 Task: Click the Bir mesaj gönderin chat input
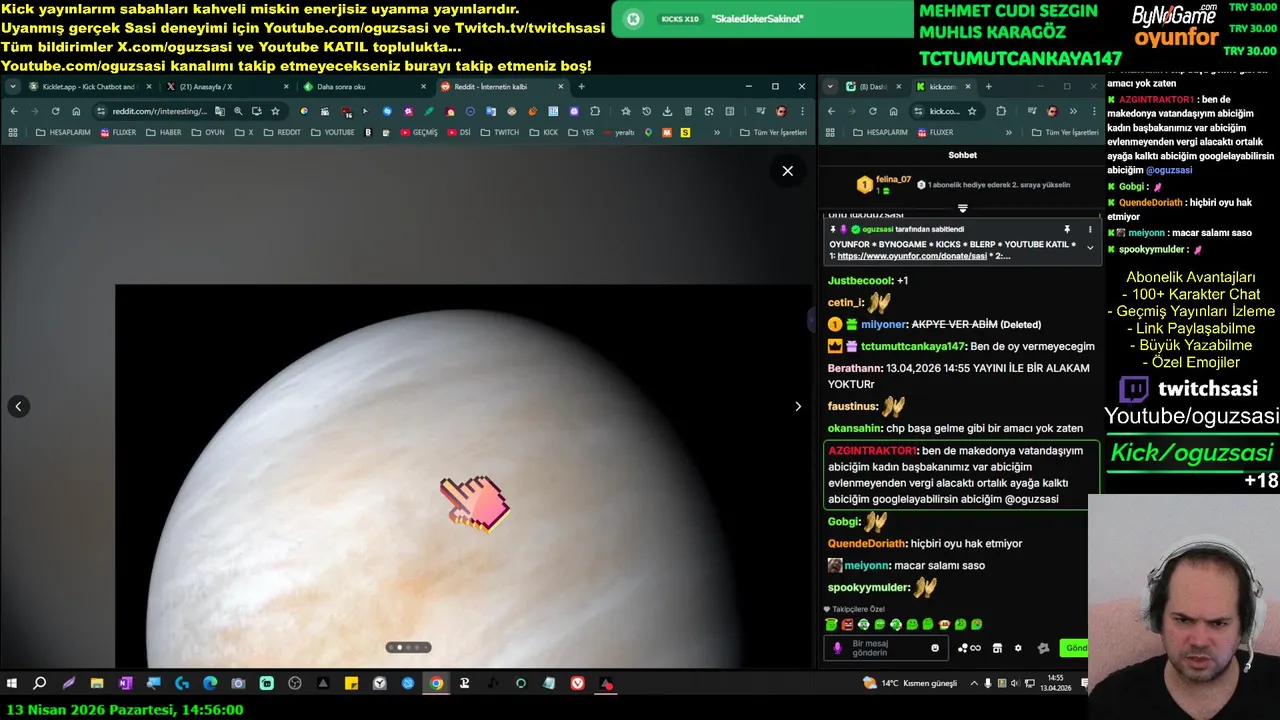point(886,648)
